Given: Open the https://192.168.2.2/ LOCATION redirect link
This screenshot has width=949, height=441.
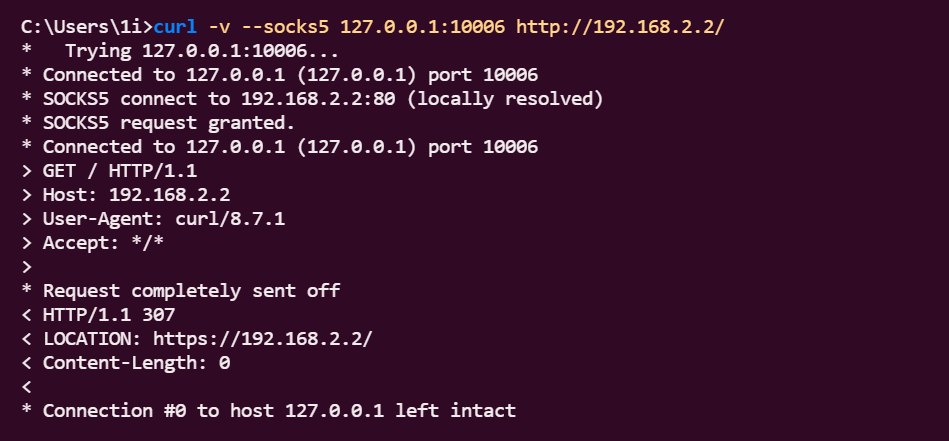Looking at the screenshot, I should point(263,339).
